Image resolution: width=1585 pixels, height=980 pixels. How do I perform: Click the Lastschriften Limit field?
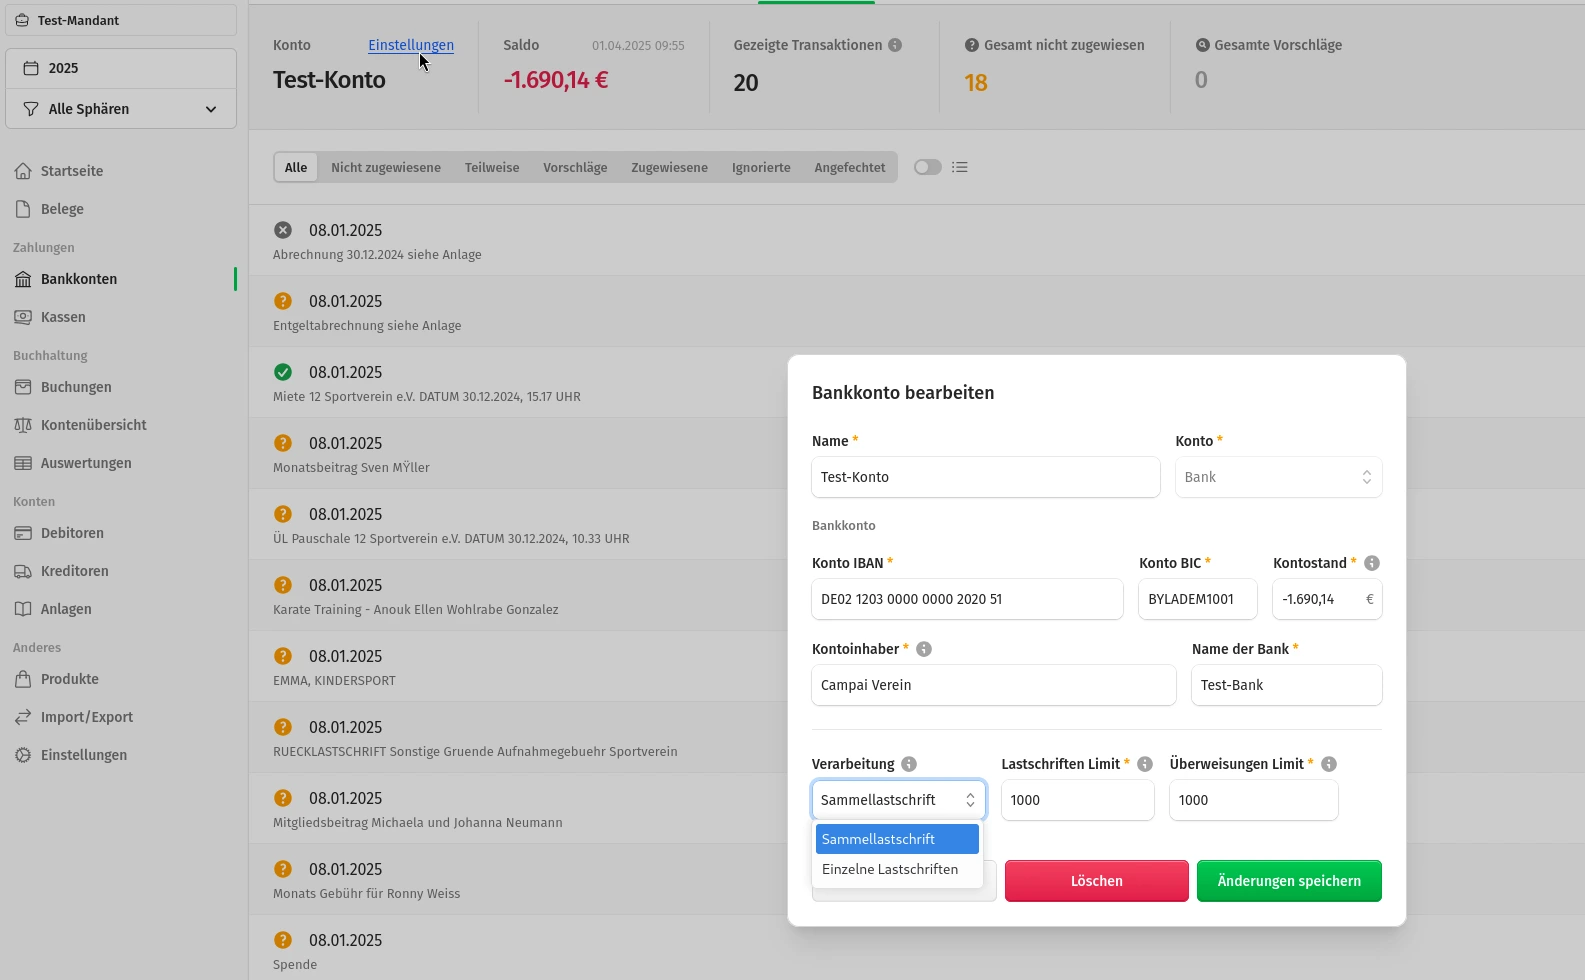tap(1078, 800)
